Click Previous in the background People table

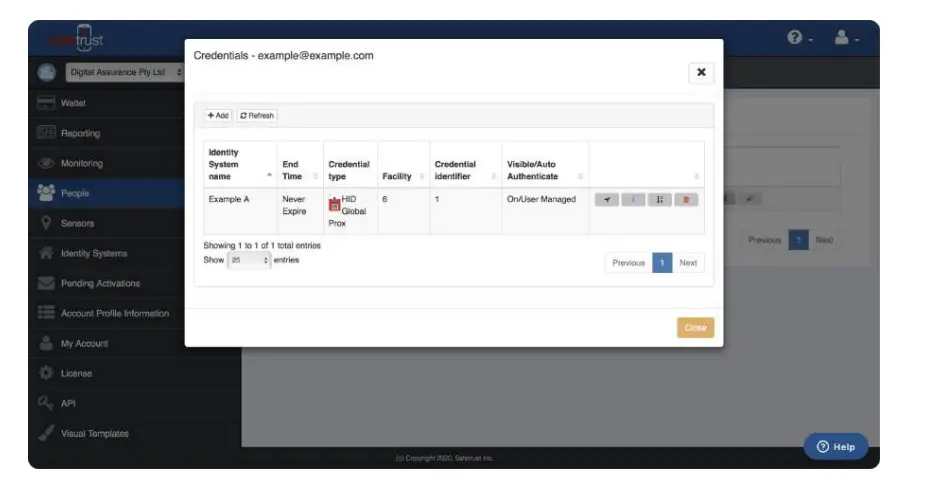click(x=765, y=240)
